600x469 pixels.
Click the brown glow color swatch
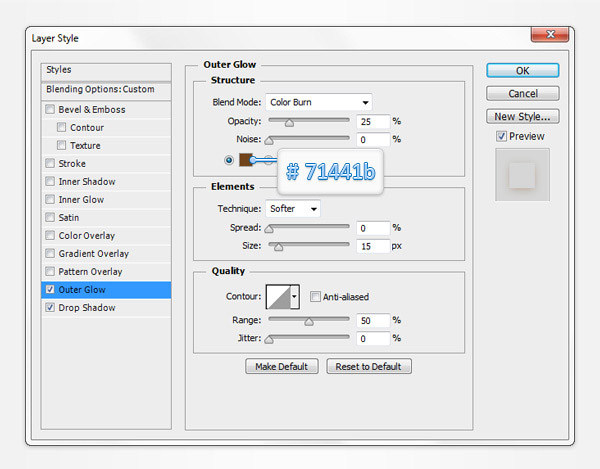coord(245,159)
